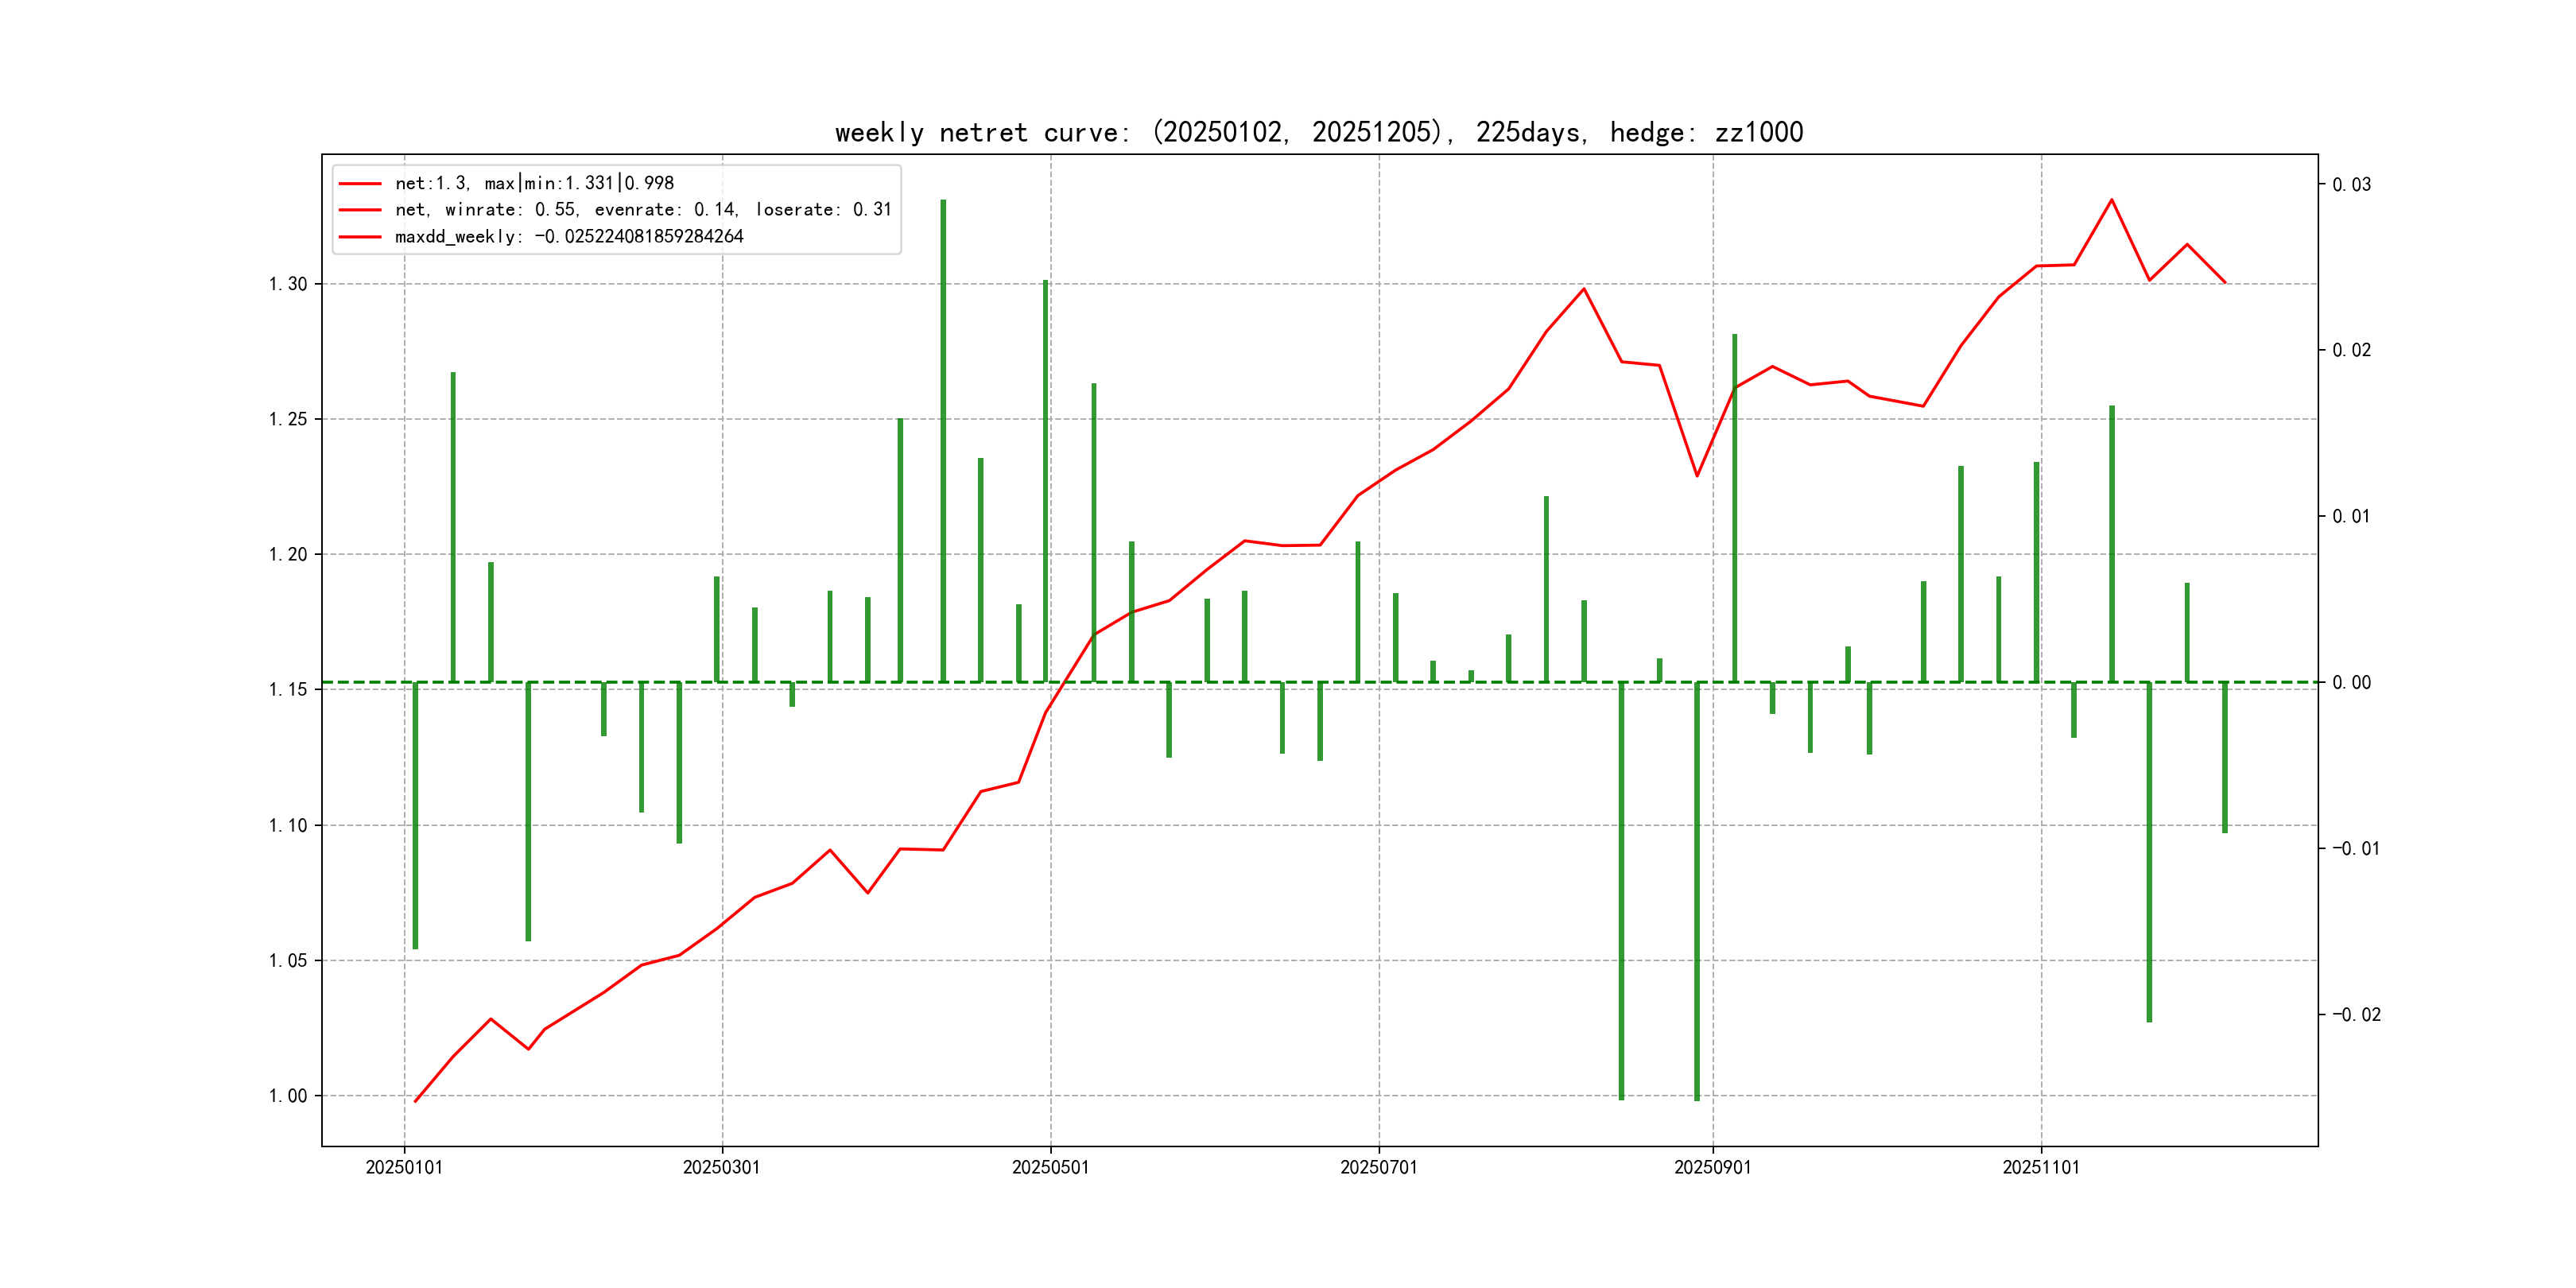Screen dimensions: 2576x1288
Task: Click the 0.00 right y-axis label
Action: click(x=2351, y=683)
